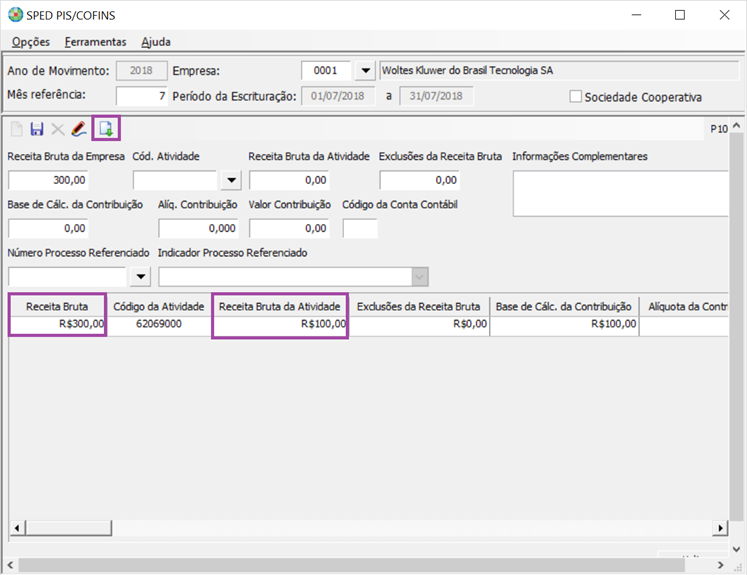Select the 62069000 activity code cell
The height and width of the screenshot is (575, 747).
point(159,324)
